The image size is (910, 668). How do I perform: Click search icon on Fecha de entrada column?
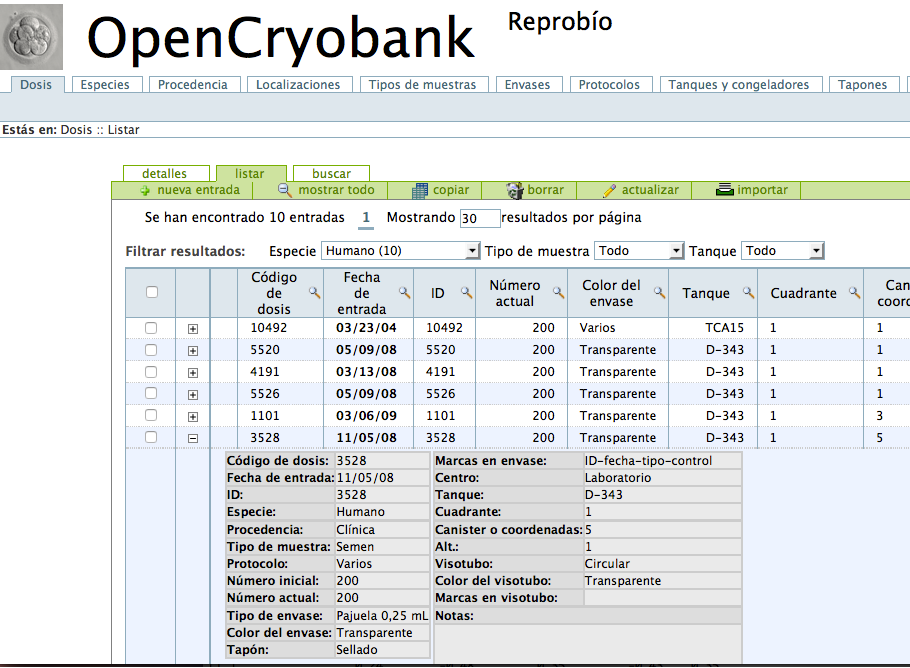[x=403, y=290]
